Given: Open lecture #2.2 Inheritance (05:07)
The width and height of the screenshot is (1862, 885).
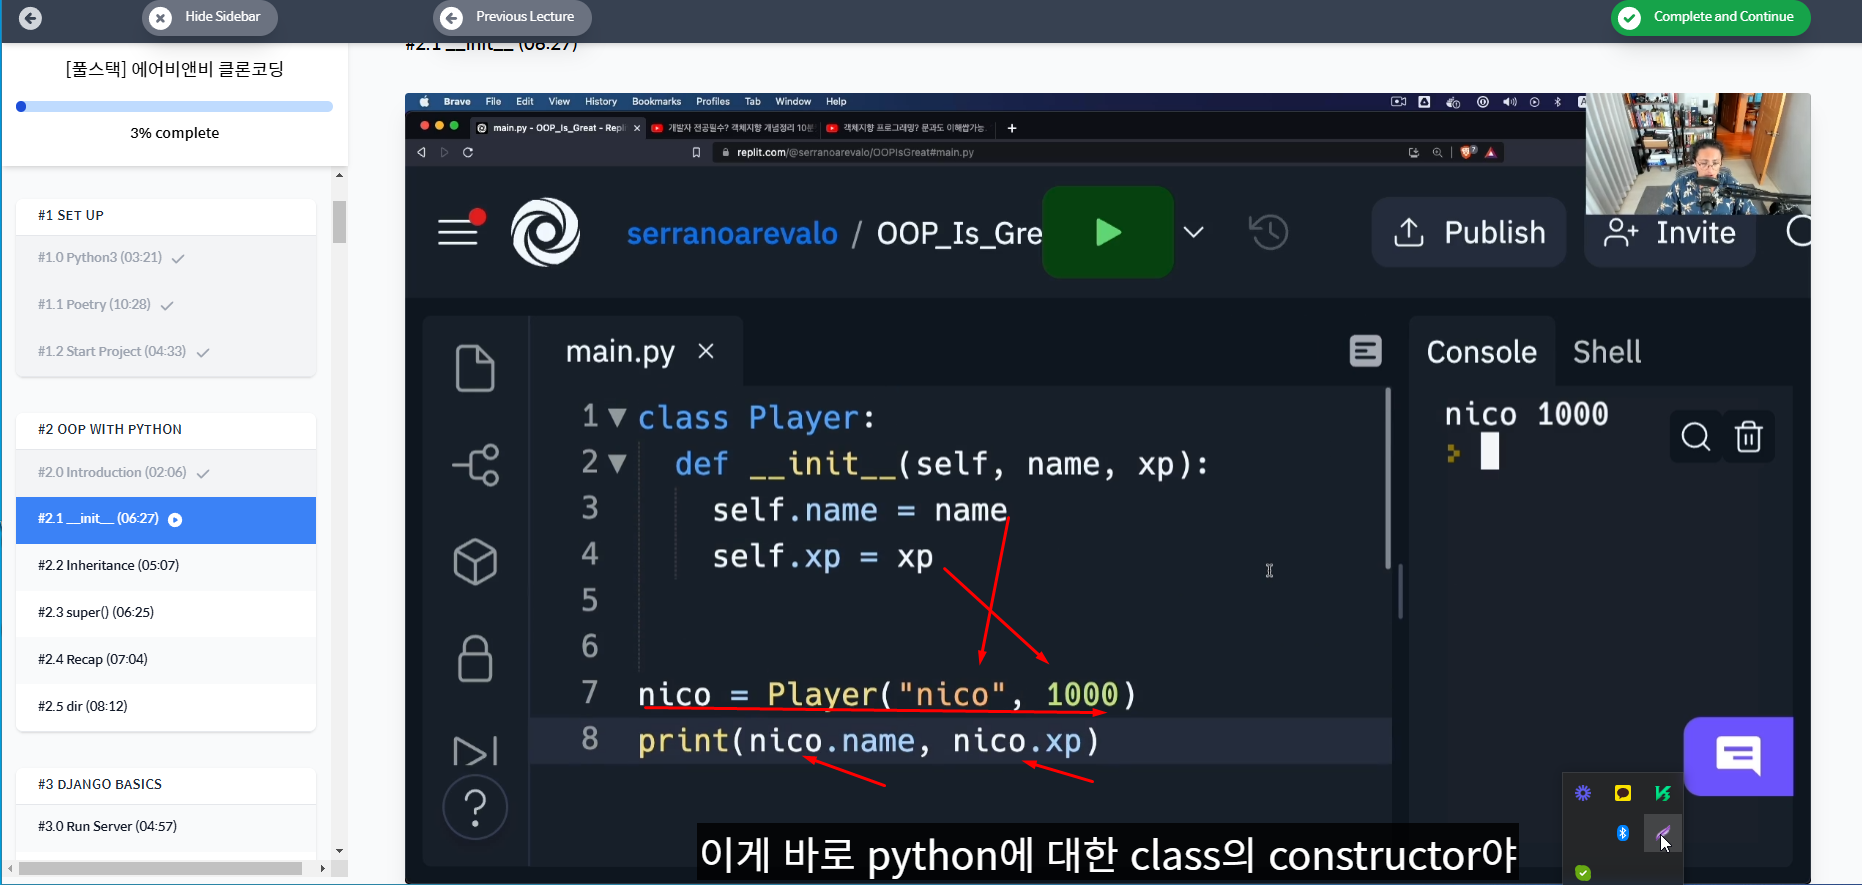Looking at the screenshot, I should [x=166, y=566].
